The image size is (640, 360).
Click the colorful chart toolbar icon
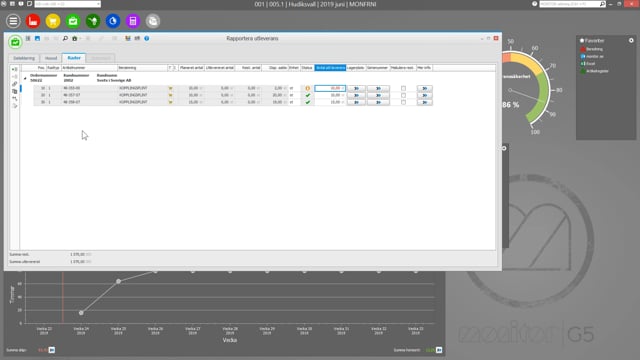point(128,38)
